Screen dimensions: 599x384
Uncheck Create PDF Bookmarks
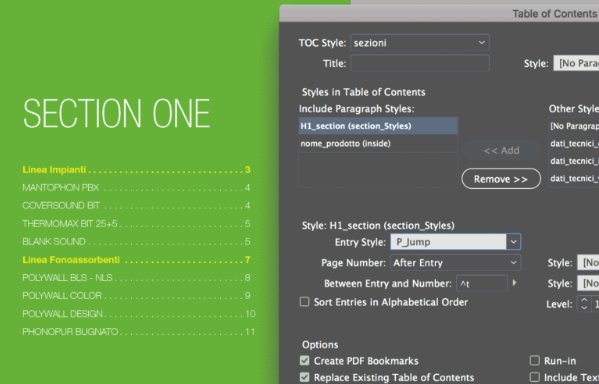tap(304, 361)
